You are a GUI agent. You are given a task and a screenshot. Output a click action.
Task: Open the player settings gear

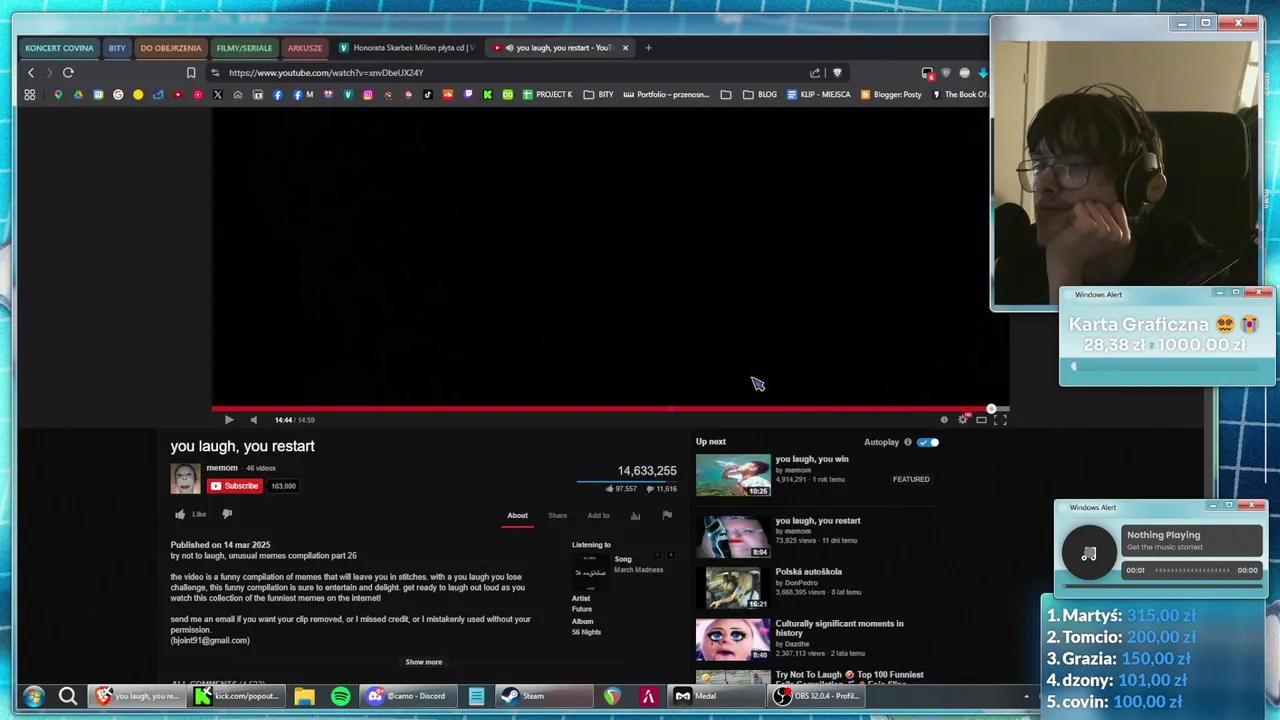[x=963, y=420]
